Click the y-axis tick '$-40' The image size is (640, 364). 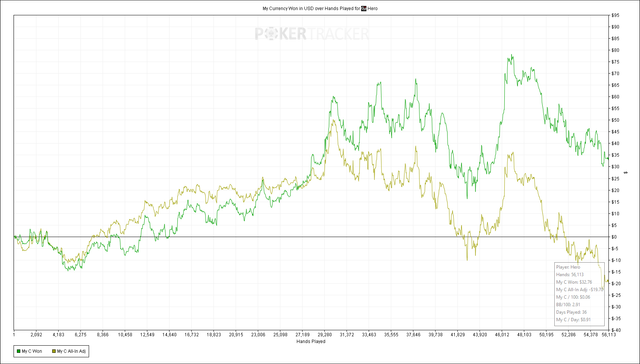click(616, 330)
